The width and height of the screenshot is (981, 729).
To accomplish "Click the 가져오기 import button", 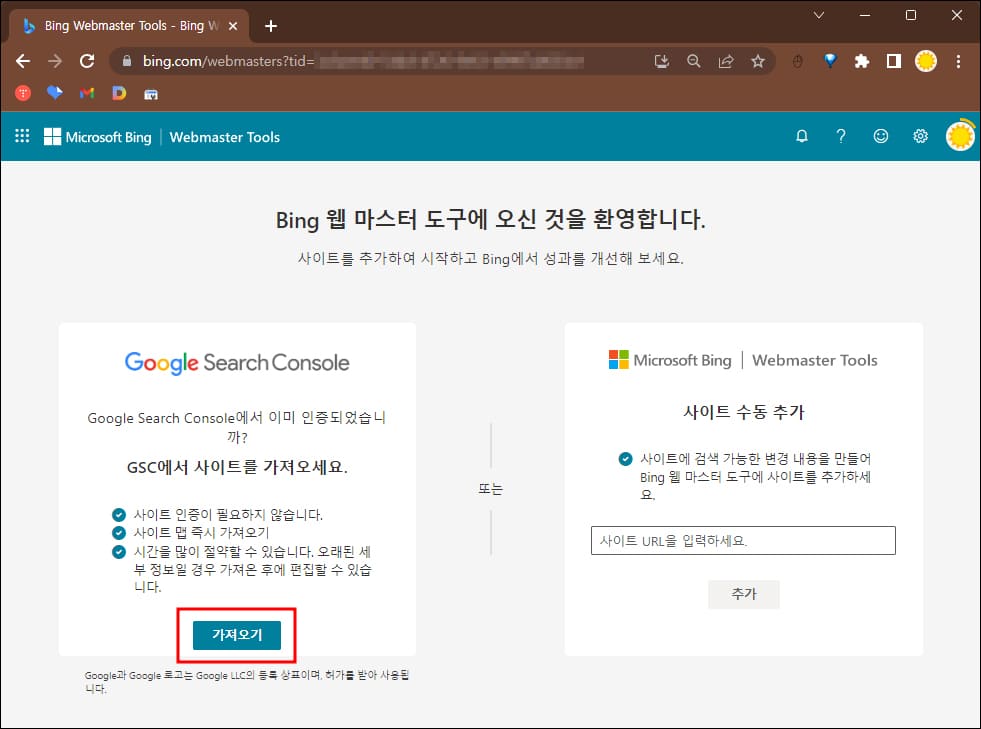I will point(236,635).
